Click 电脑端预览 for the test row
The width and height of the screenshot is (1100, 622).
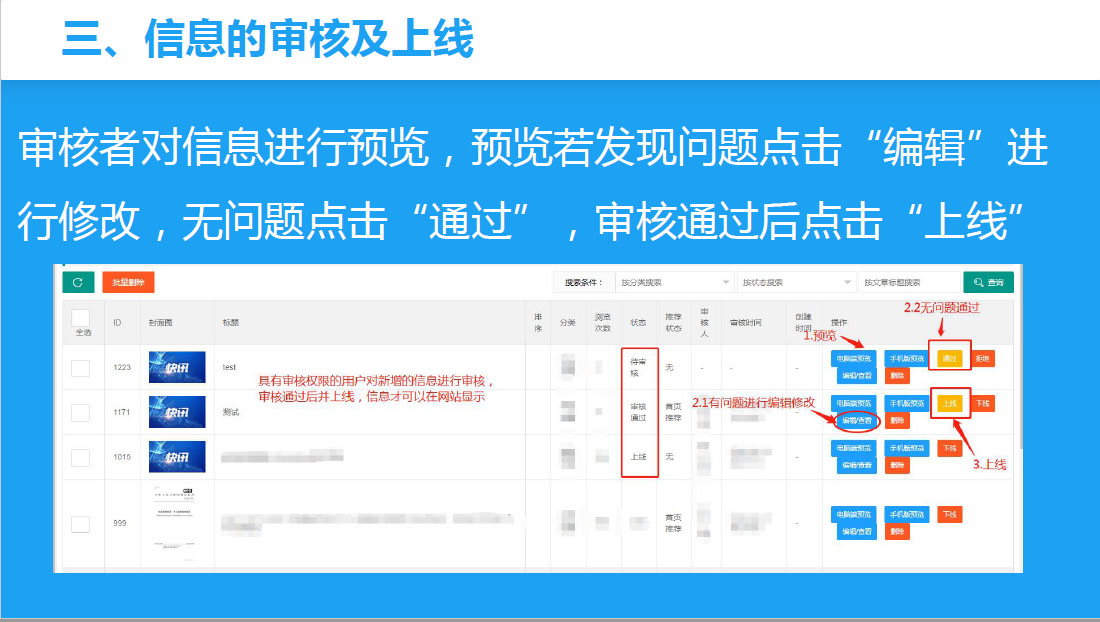coord(854,358)
